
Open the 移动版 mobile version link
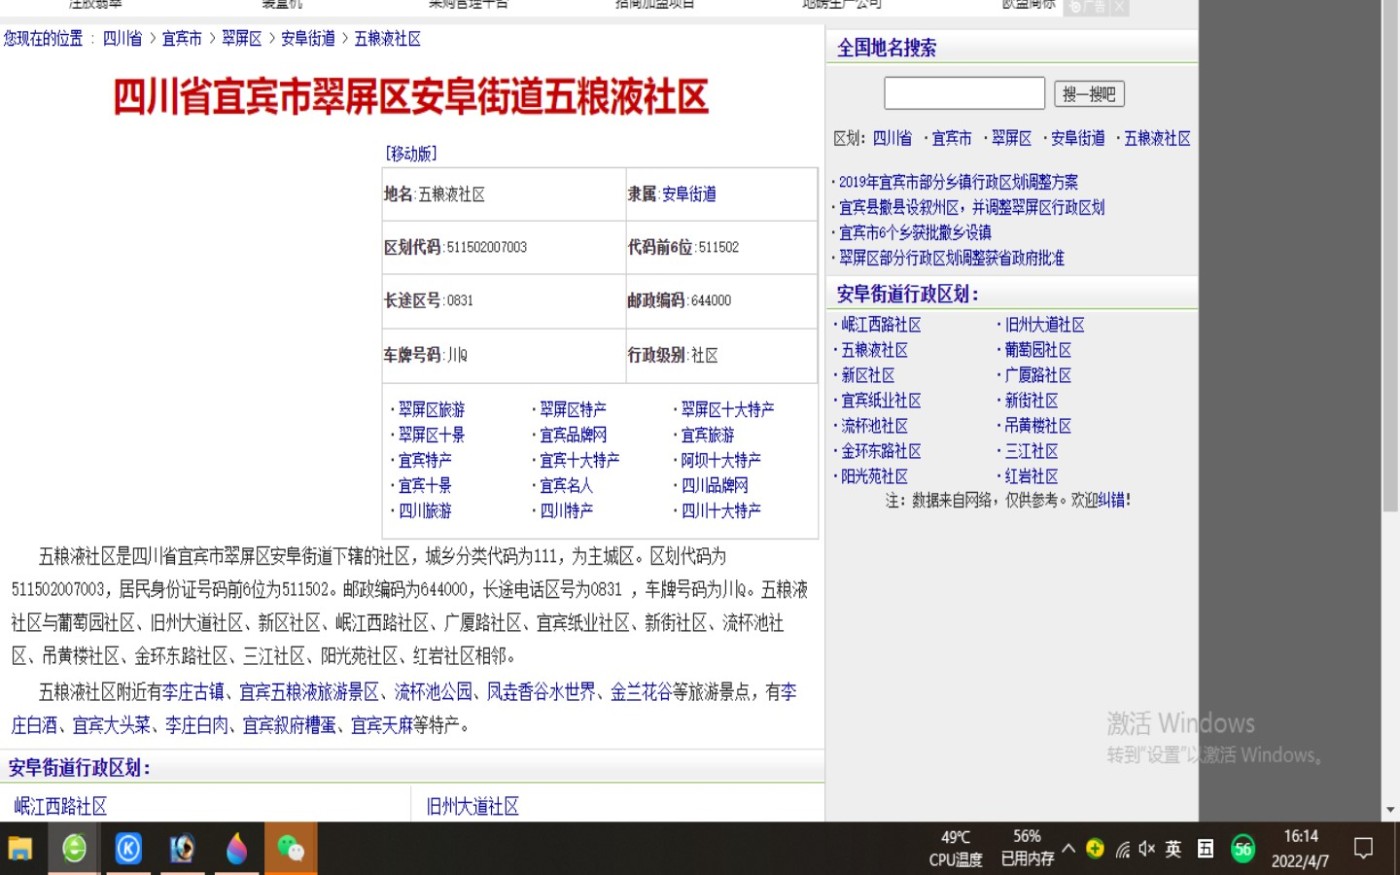point(411,153)
